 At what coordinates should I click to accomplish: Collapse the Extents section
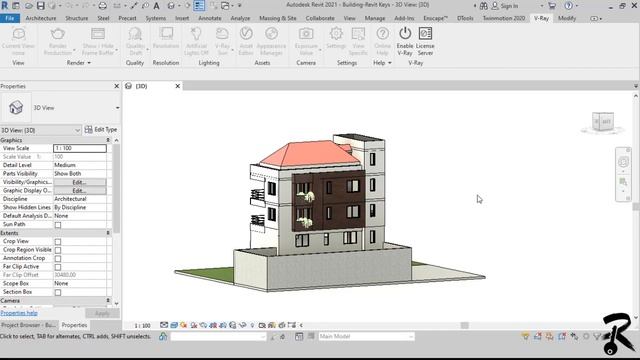(108, 233)
